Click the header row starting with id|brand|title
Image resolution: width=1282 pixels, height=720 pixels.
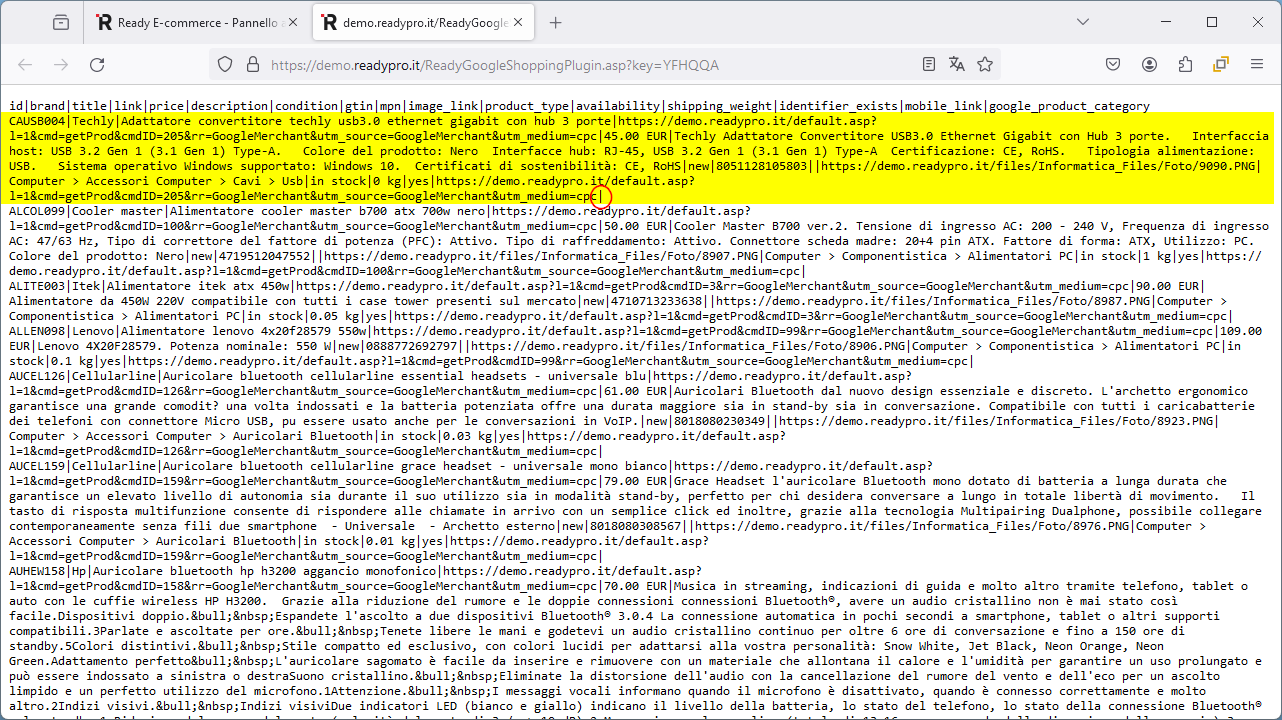(580, 106)
